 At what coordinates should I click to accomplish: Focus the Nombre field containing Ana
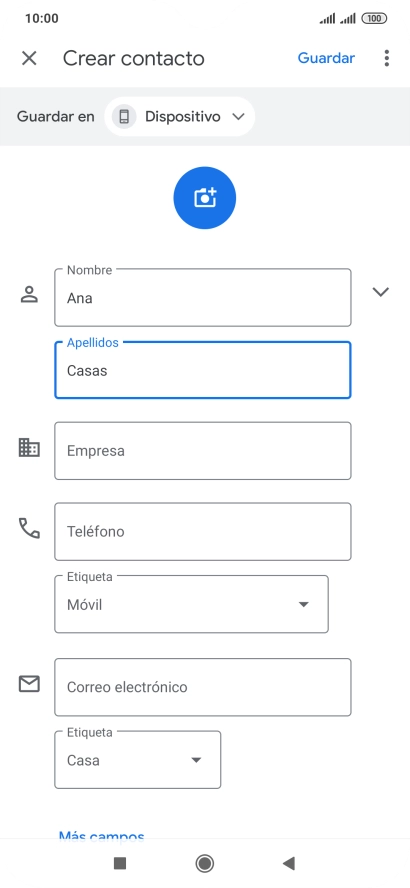pyautogui.click(x=203, y=297)
